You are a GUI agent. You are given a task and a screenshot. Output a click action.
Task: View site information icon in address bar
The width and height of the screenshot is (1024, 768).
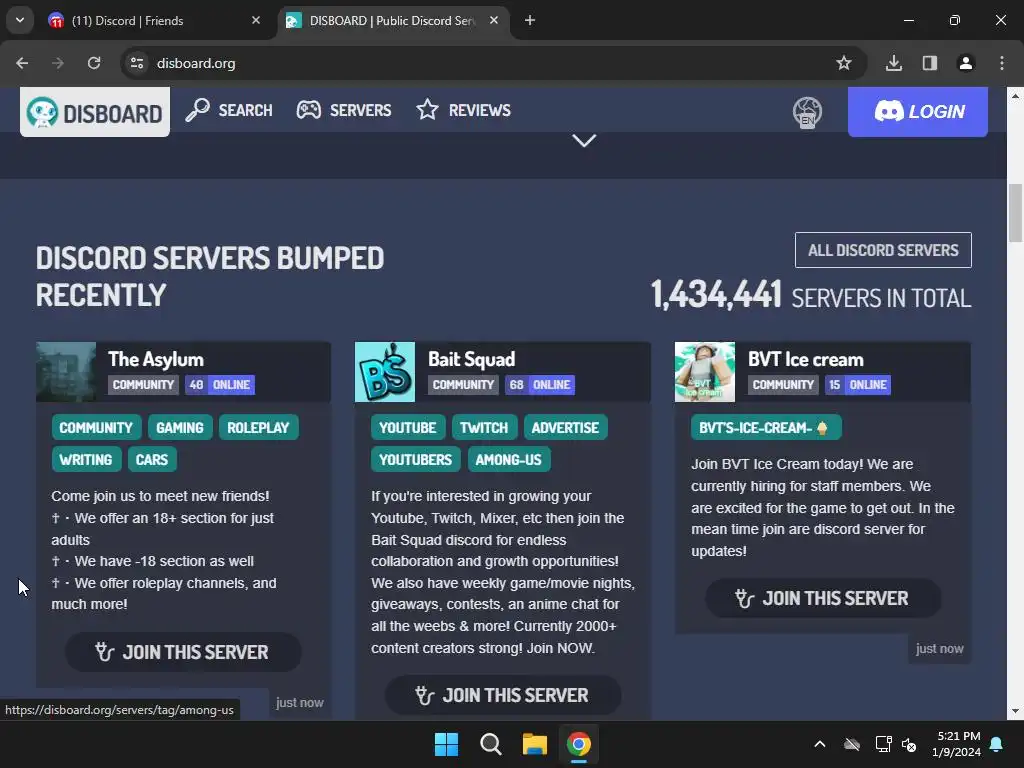(x=137, y=63)
